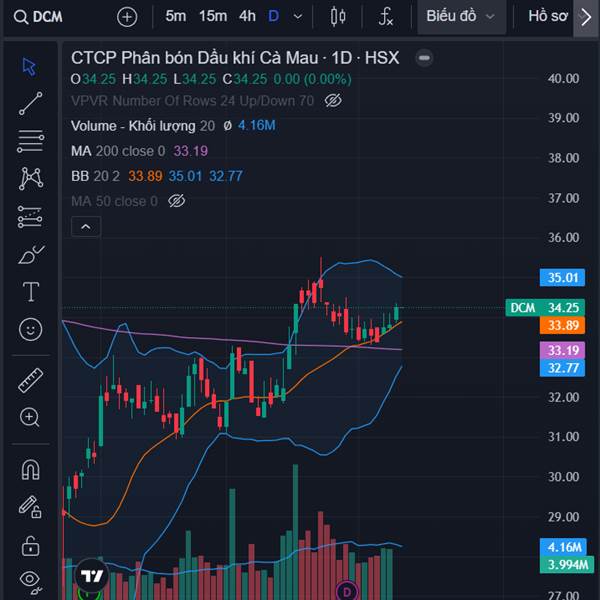The height and width of the screenshot is (600, 600).
Task: Select the BB 20 2 legend
Action: click(95, 176)
